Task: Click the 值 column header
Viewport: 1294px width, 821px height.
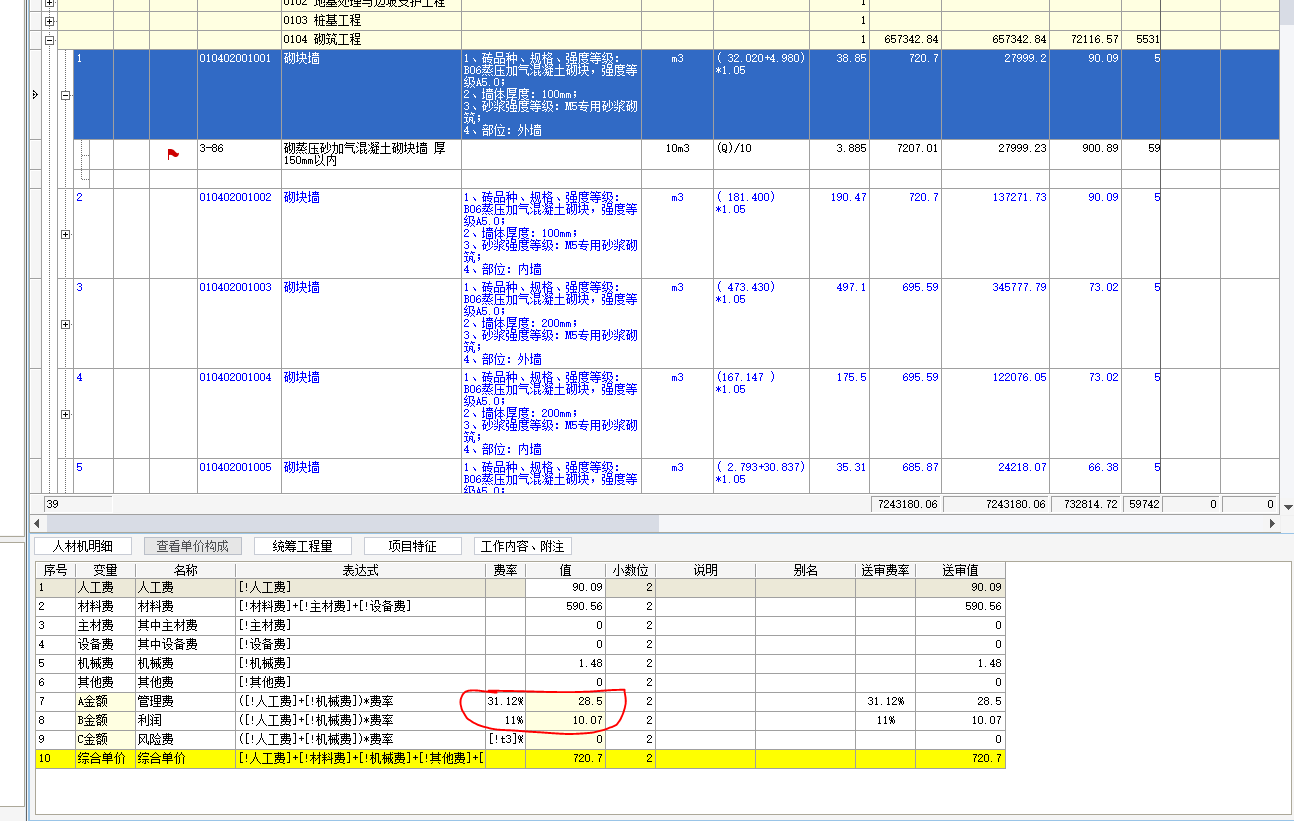Action: point(565,570)
